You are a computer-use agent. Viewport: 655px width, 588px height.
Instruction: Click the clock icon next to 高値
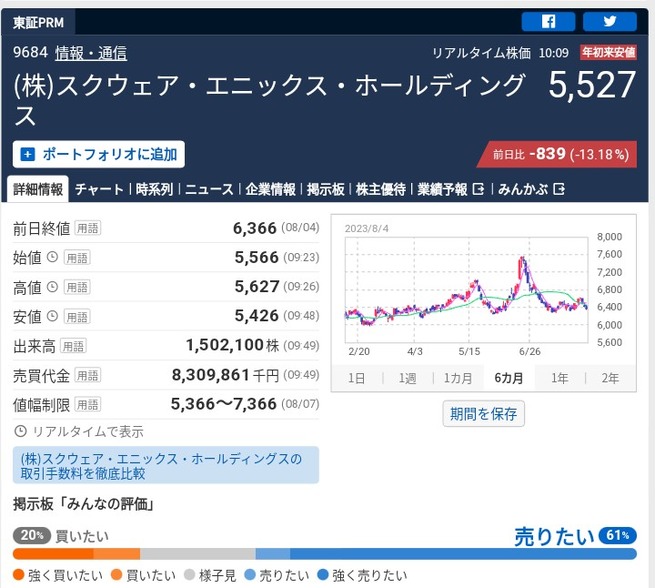pos(52,286)
